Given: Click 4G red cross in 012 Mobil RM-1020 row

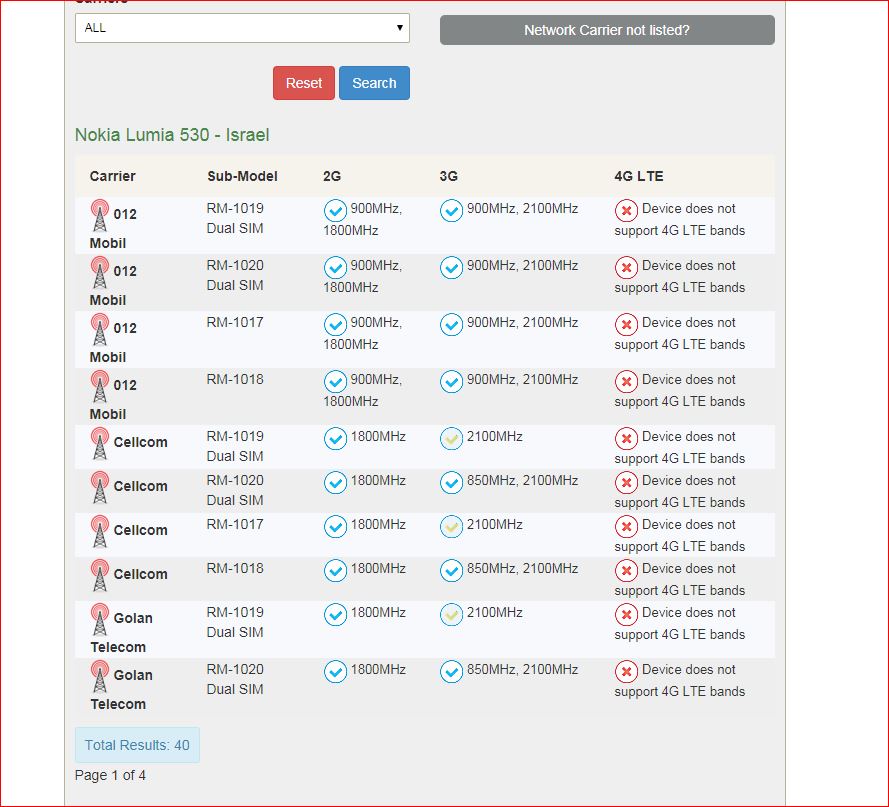Looking at the screenshot, I should click(626, 268).
